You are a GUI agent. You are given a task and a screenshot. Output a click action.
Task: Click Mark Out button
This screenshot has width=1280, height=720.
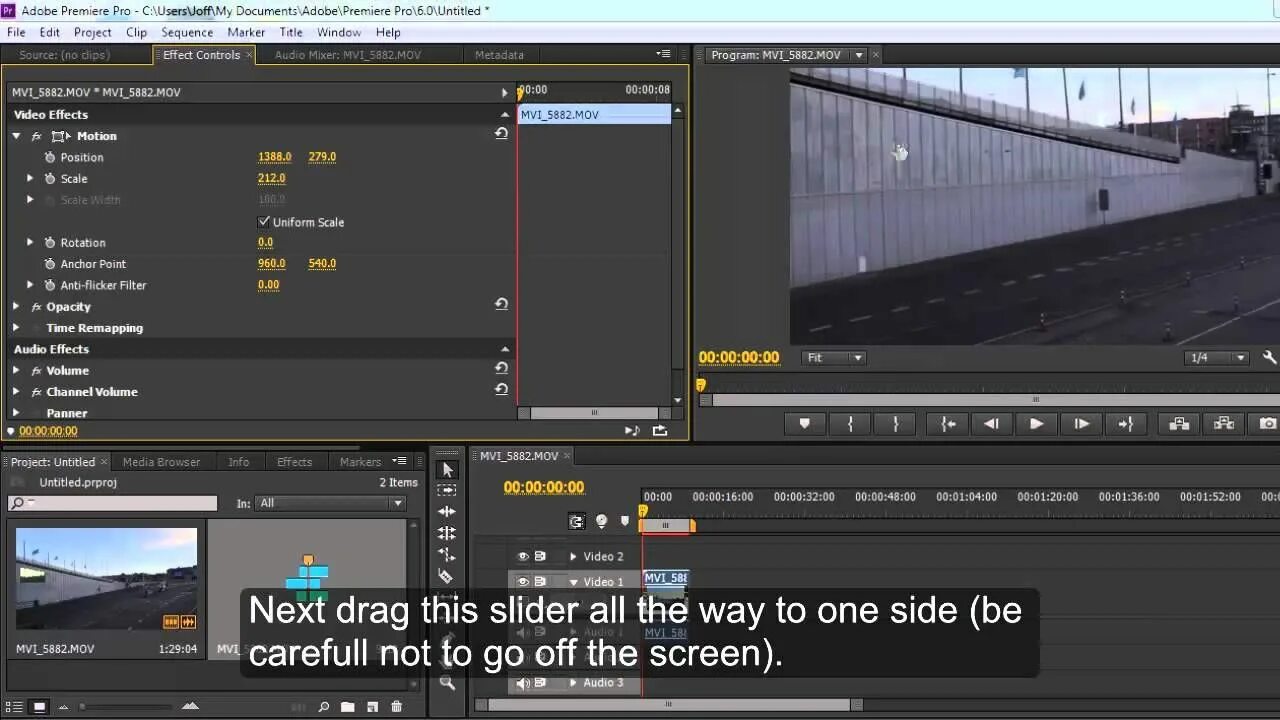pos(896,424)
